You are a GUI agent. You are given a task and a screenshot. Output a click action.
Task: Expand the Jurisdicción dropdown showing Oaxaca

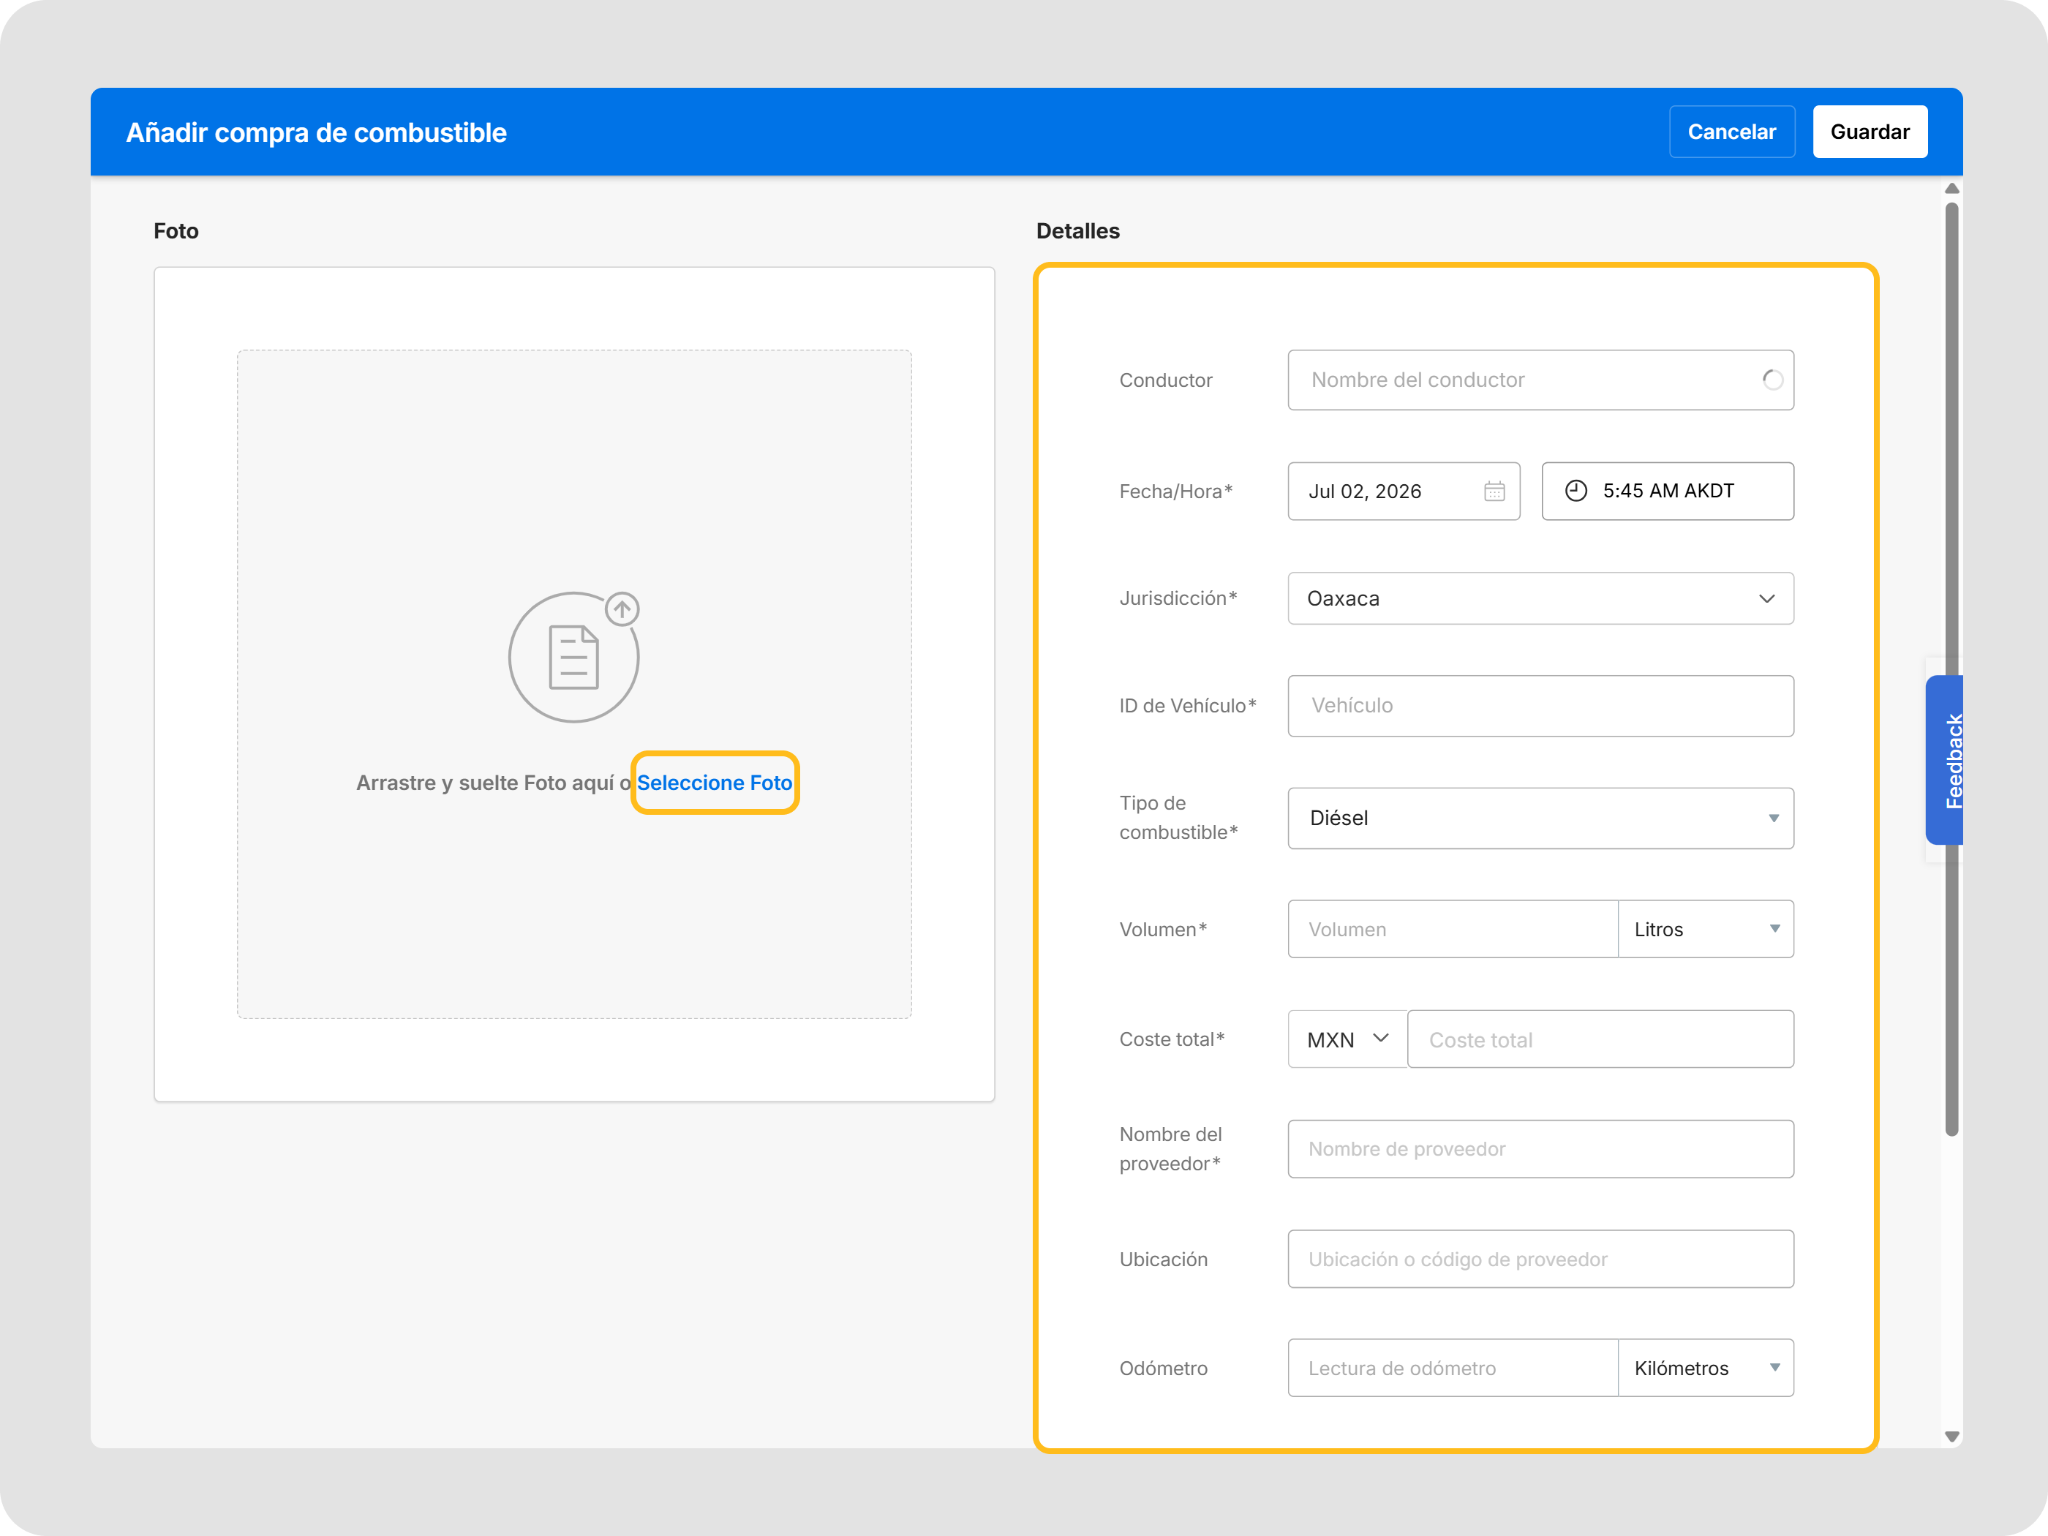coord(1541,598)
